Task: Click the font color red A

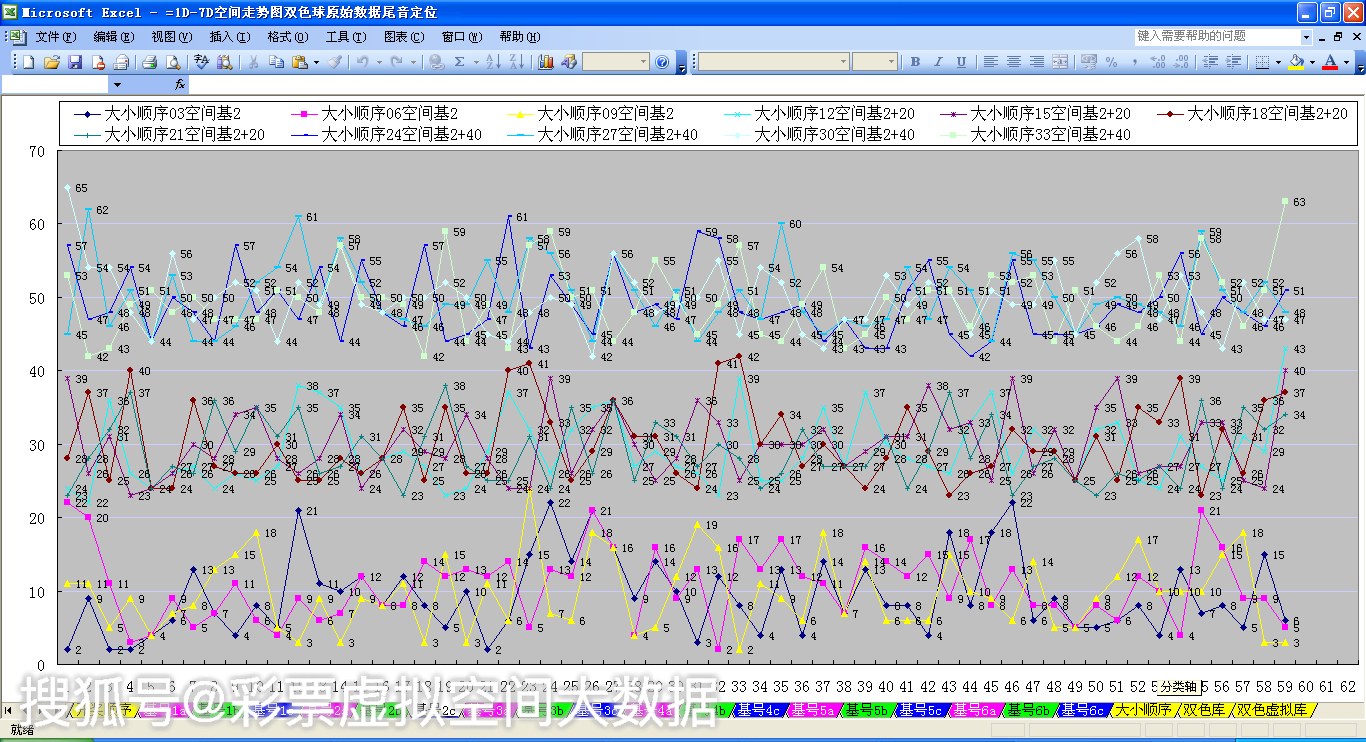Action: tap(1330, 62)
